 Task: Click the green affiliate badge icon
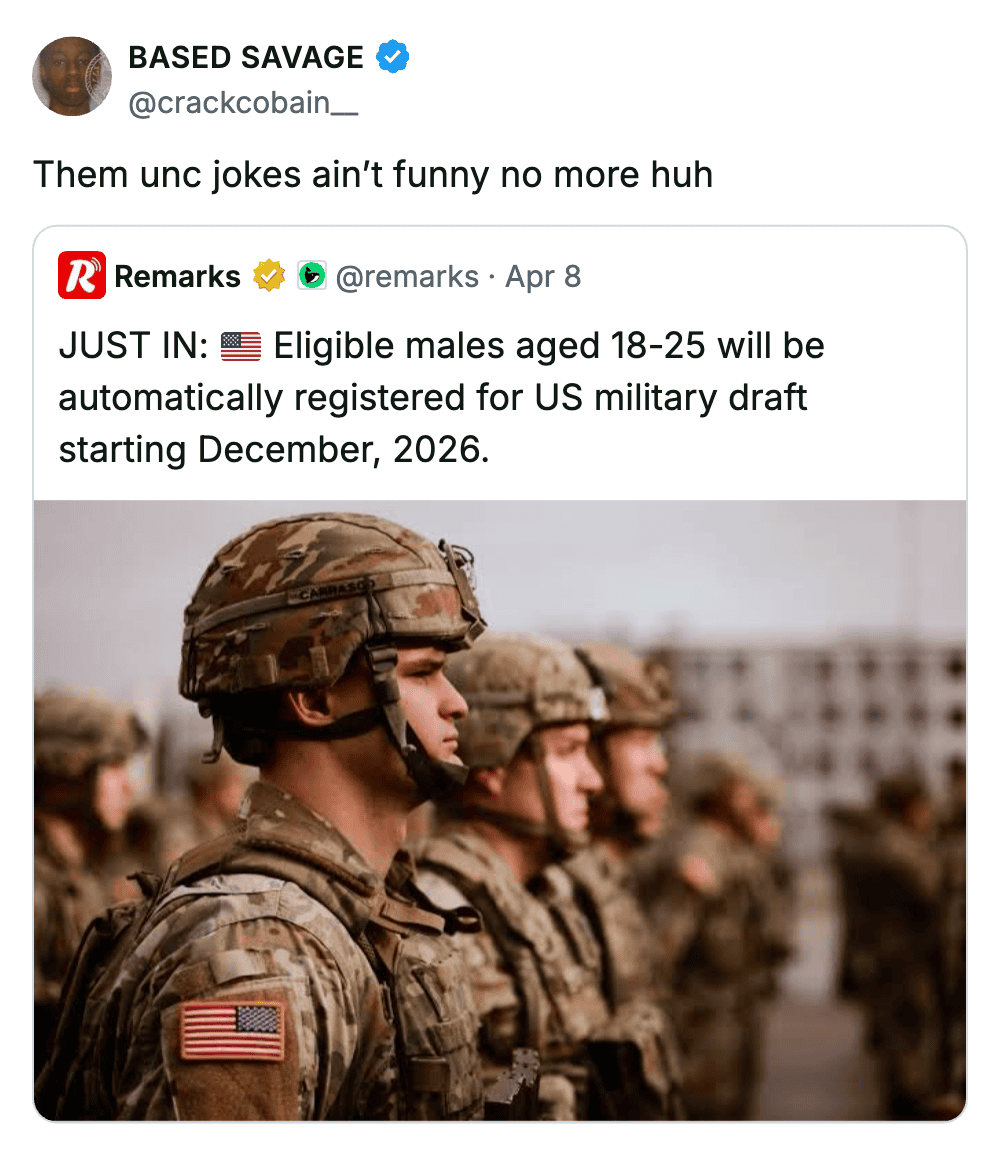[312, 276]
